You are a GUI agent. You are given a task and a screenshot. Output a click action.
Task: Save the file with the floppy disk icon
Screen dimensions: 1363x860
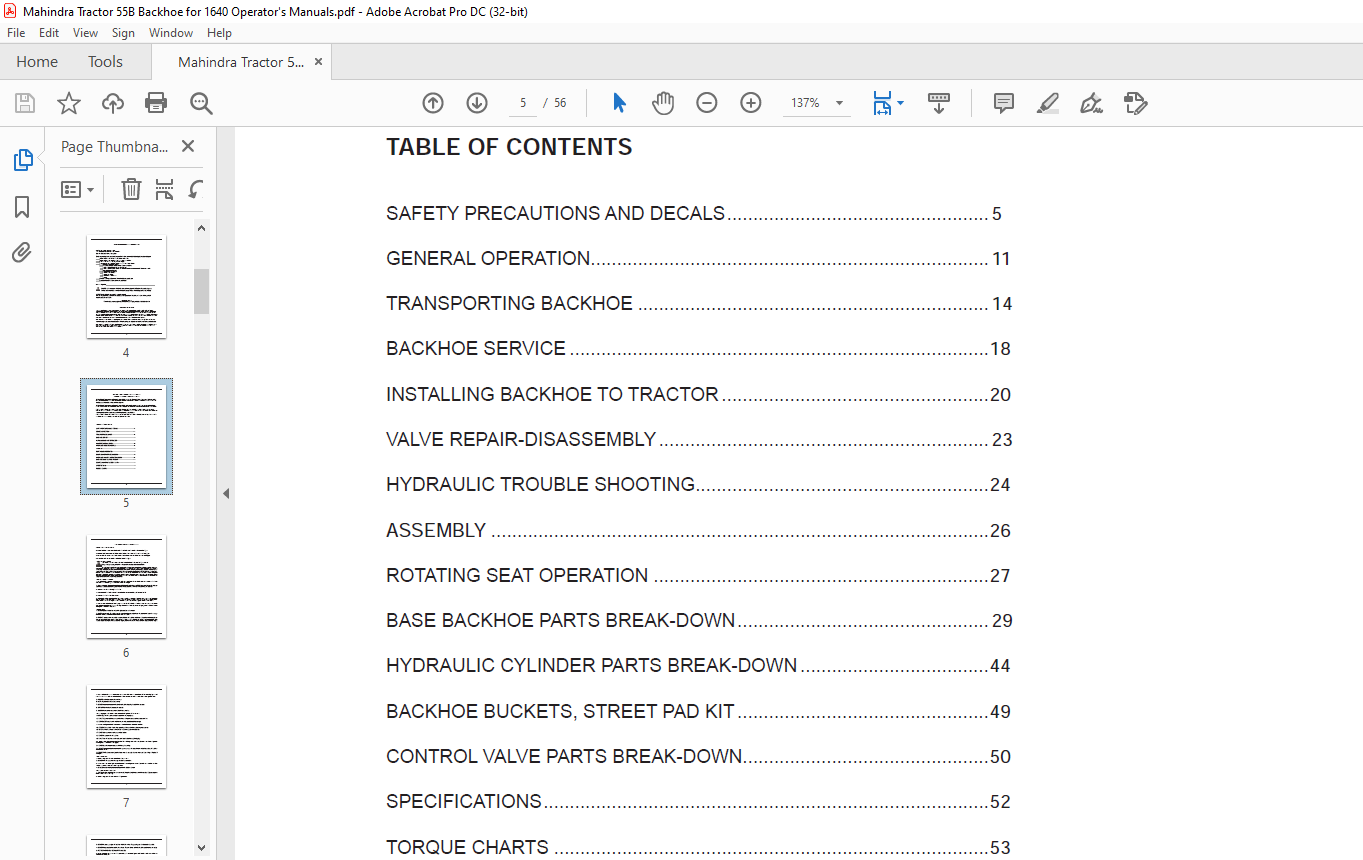coord(25,103)
